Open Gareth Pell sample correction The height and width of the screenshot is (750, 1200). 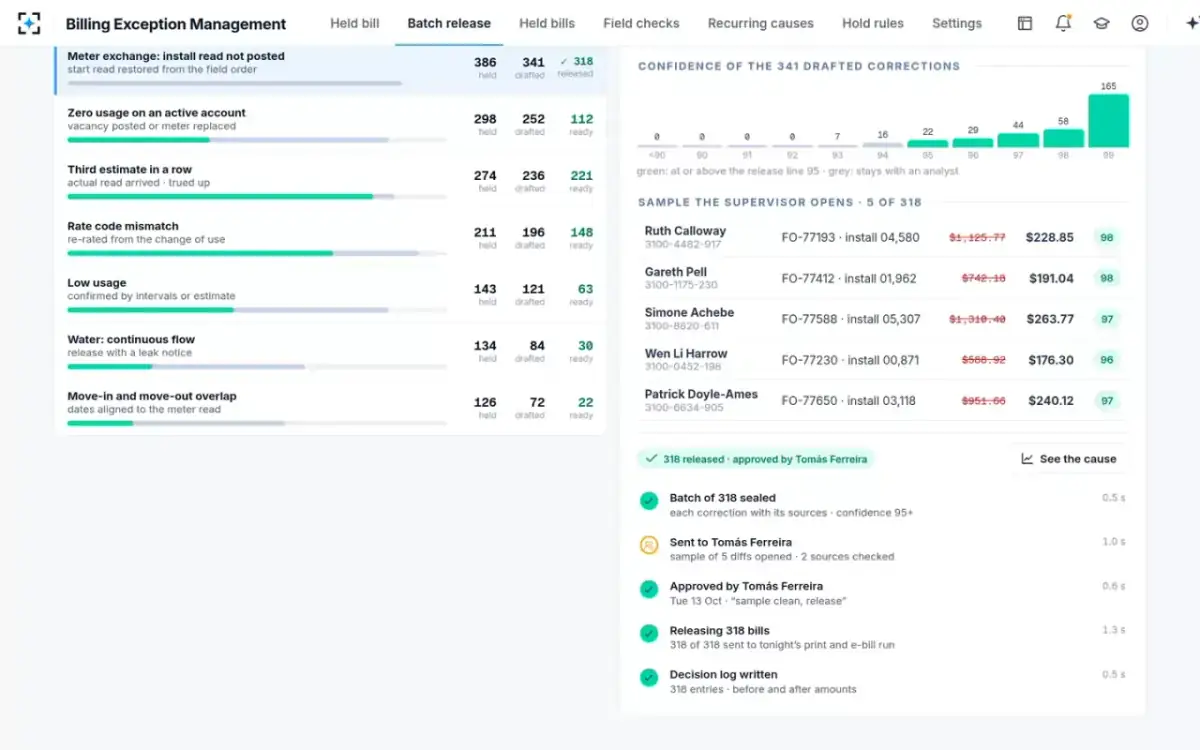884,278
